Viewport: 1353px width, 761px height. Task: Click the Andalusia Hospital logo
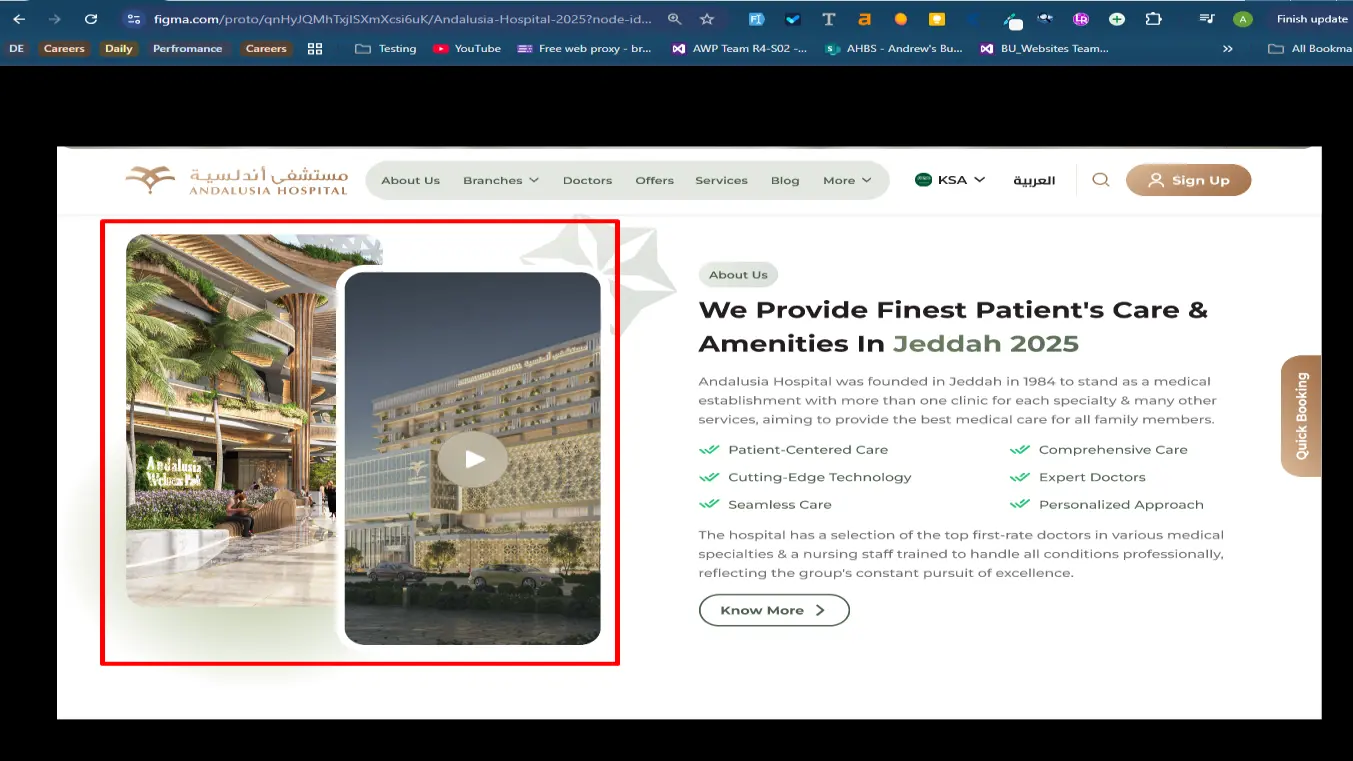pos(237,180)
